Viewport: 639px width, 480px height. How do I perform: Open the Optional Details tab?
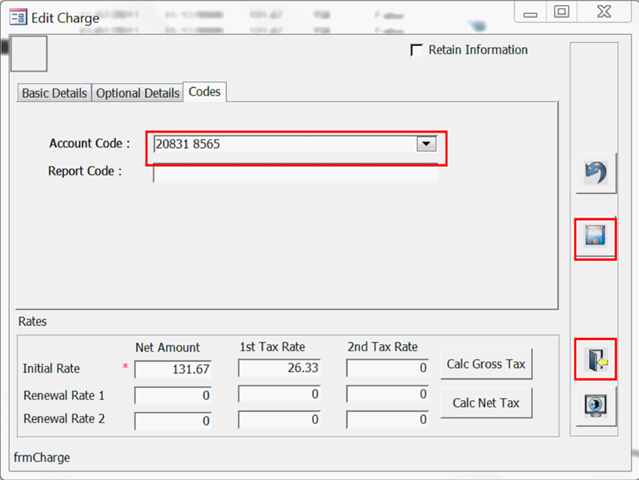point(138,93)
